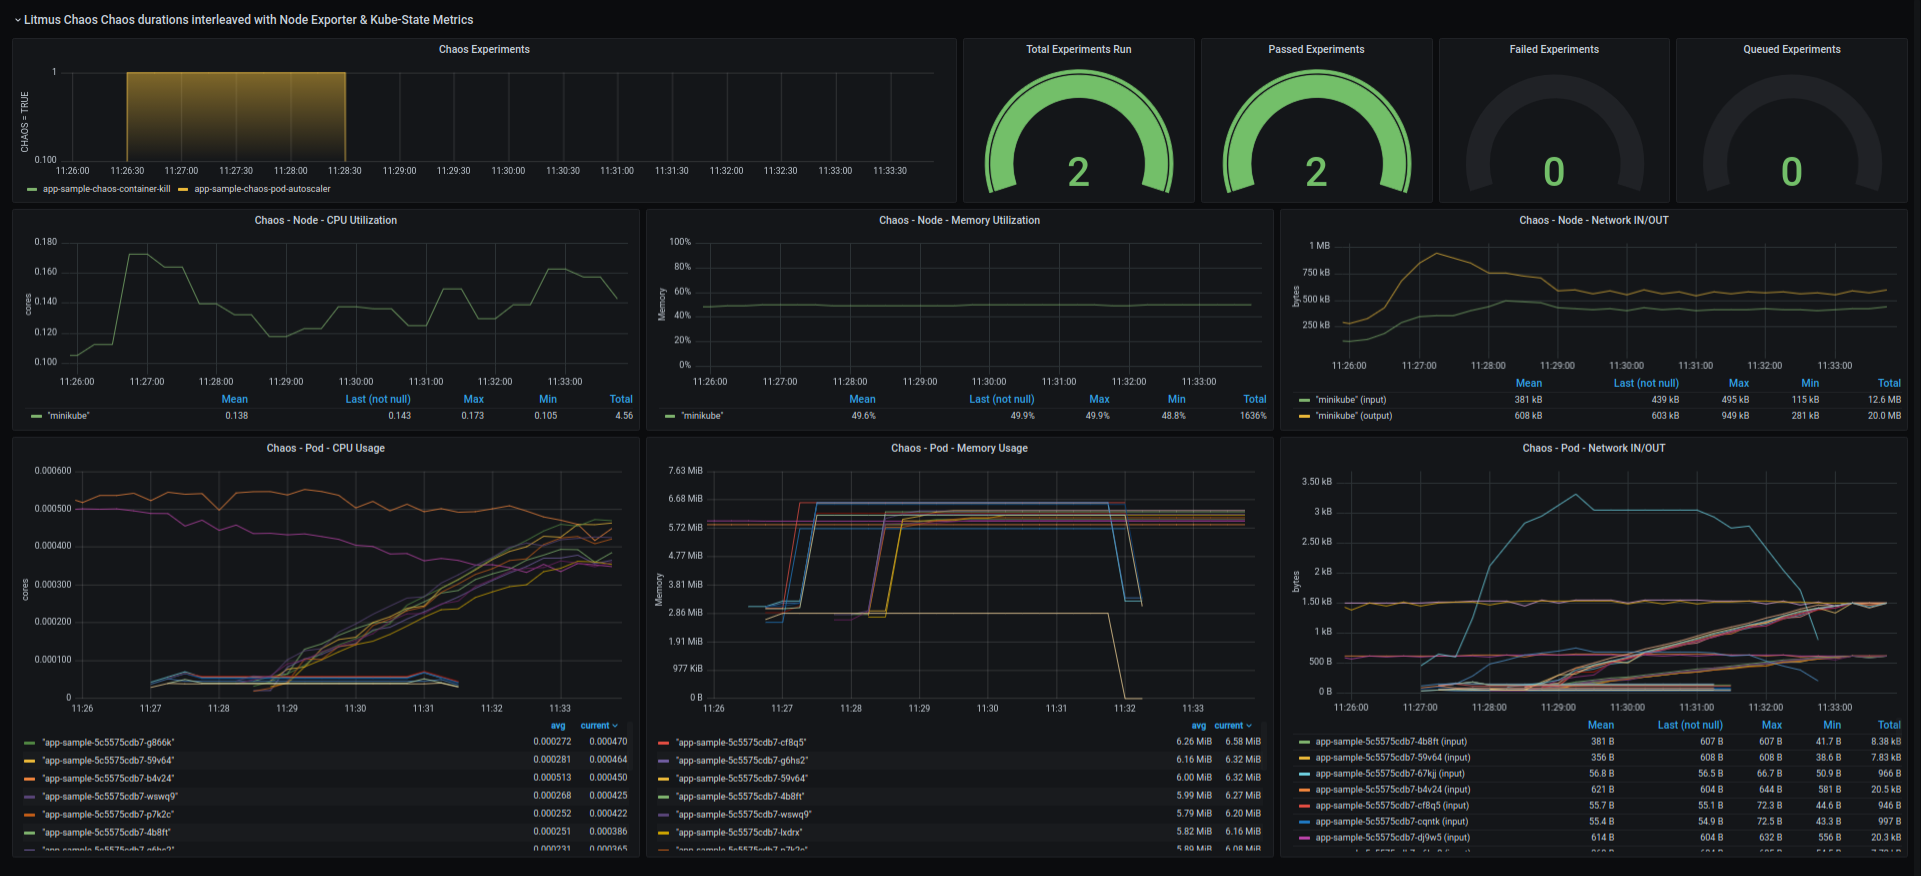Toggle app-sample-5c5575cdb7-p7k2c series in Pod CPU legend

tap(108, 815)
